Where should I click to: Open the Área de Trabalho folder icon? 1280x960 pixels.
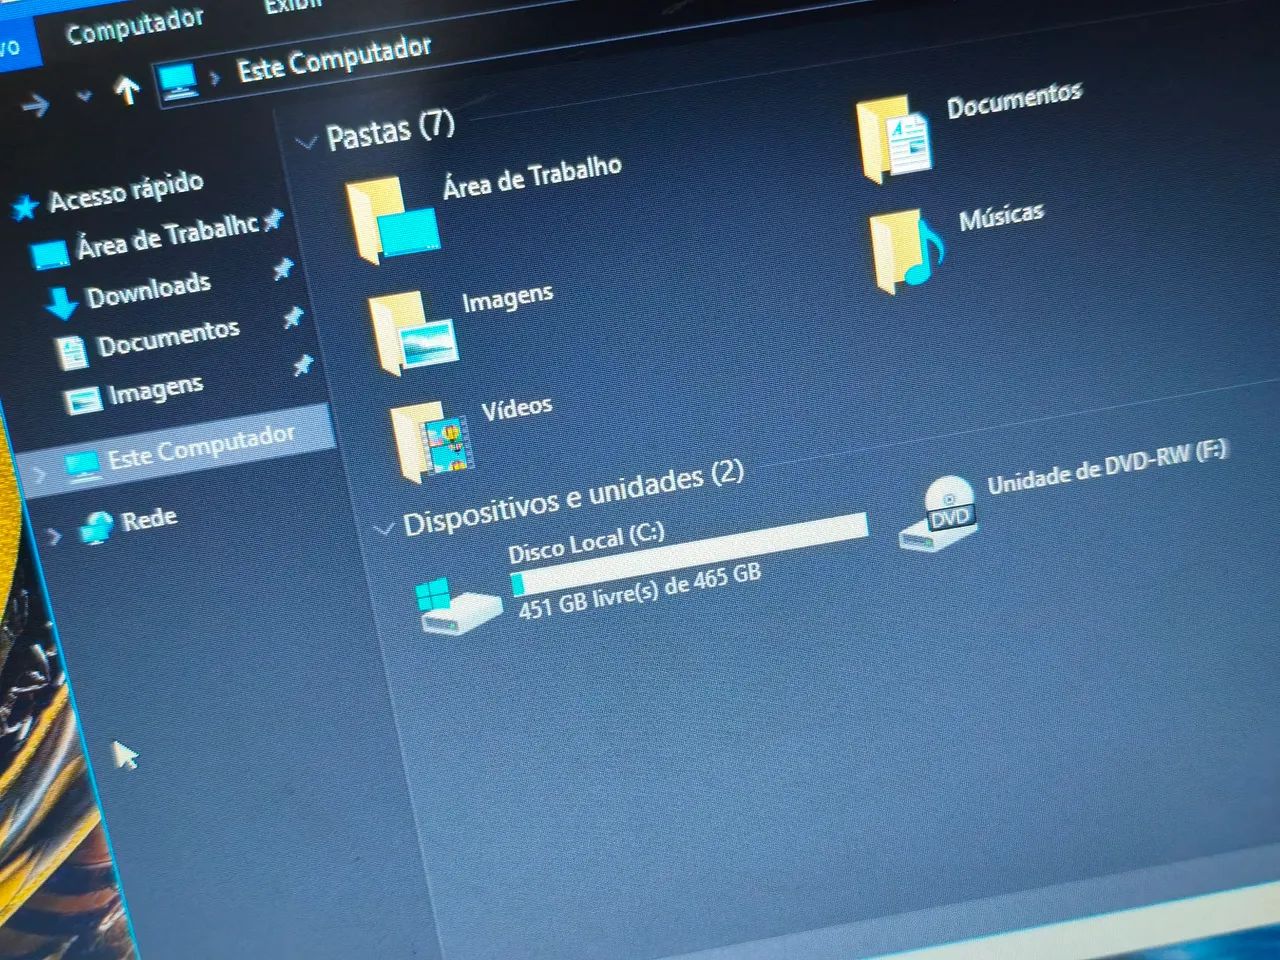tap(392, 220)
